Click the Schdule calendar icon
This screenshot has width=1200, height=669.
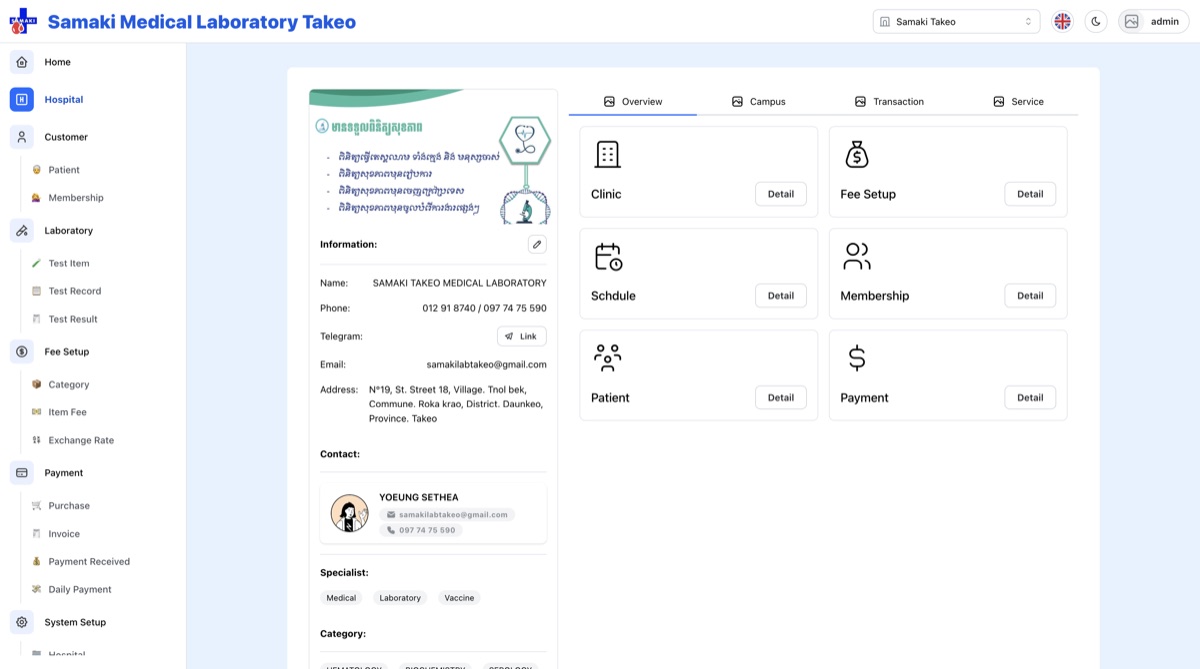[608, 257]
